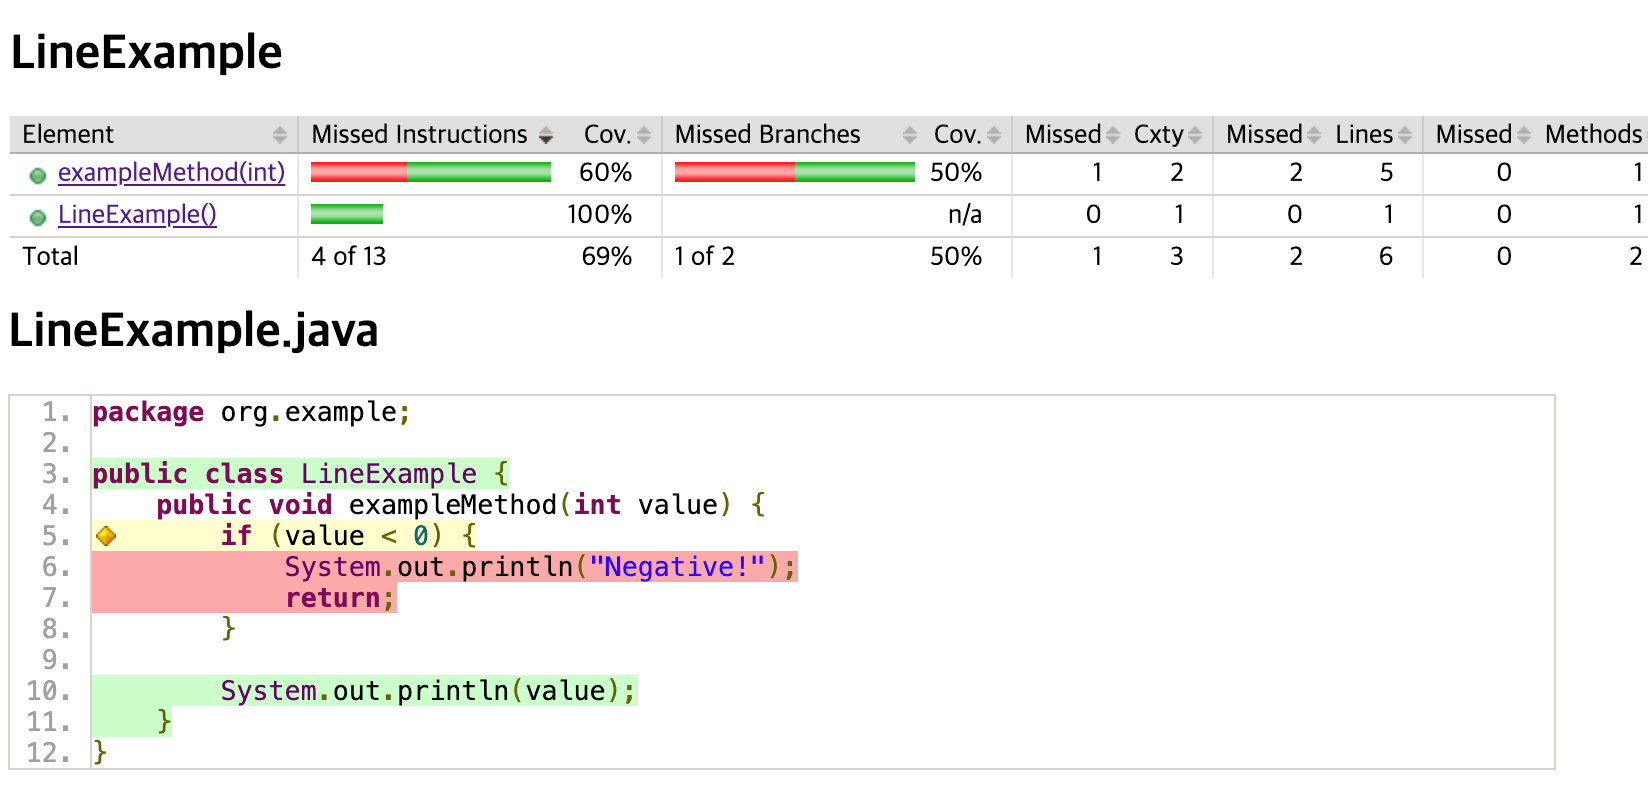This screenshot has width=1648, height=789.
Task: Click line number 12 in the gutter
Action: pyautogui.click(x=49, y=752)
